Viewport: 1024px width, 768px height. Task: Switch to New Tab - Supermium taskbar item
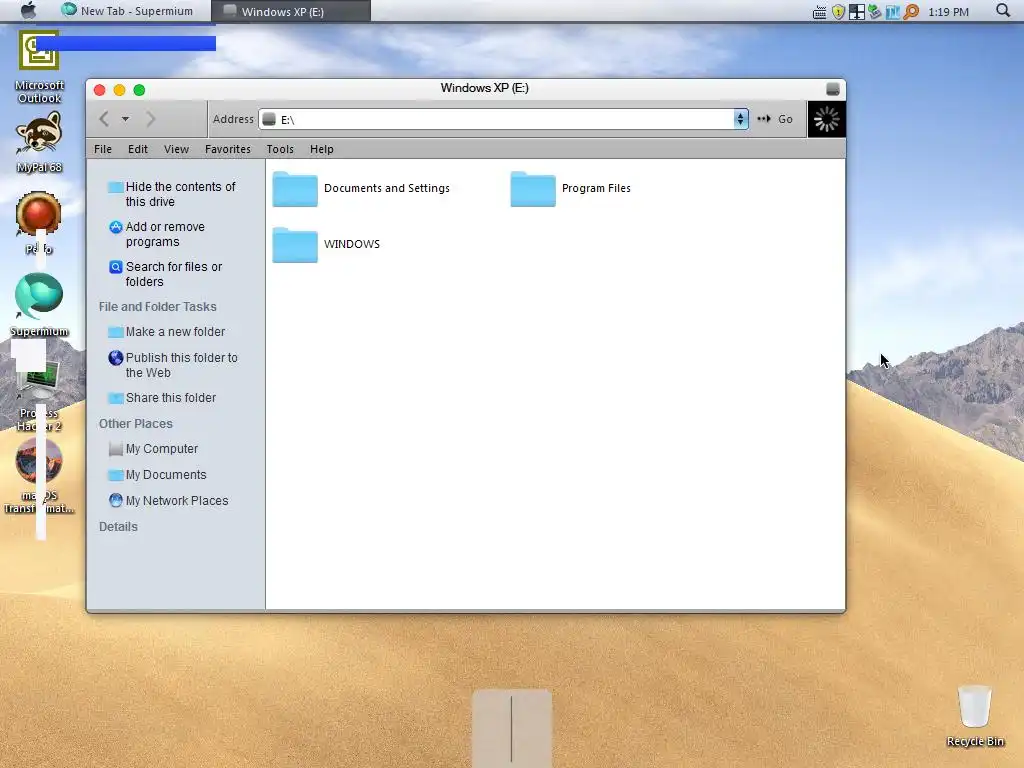127,11
